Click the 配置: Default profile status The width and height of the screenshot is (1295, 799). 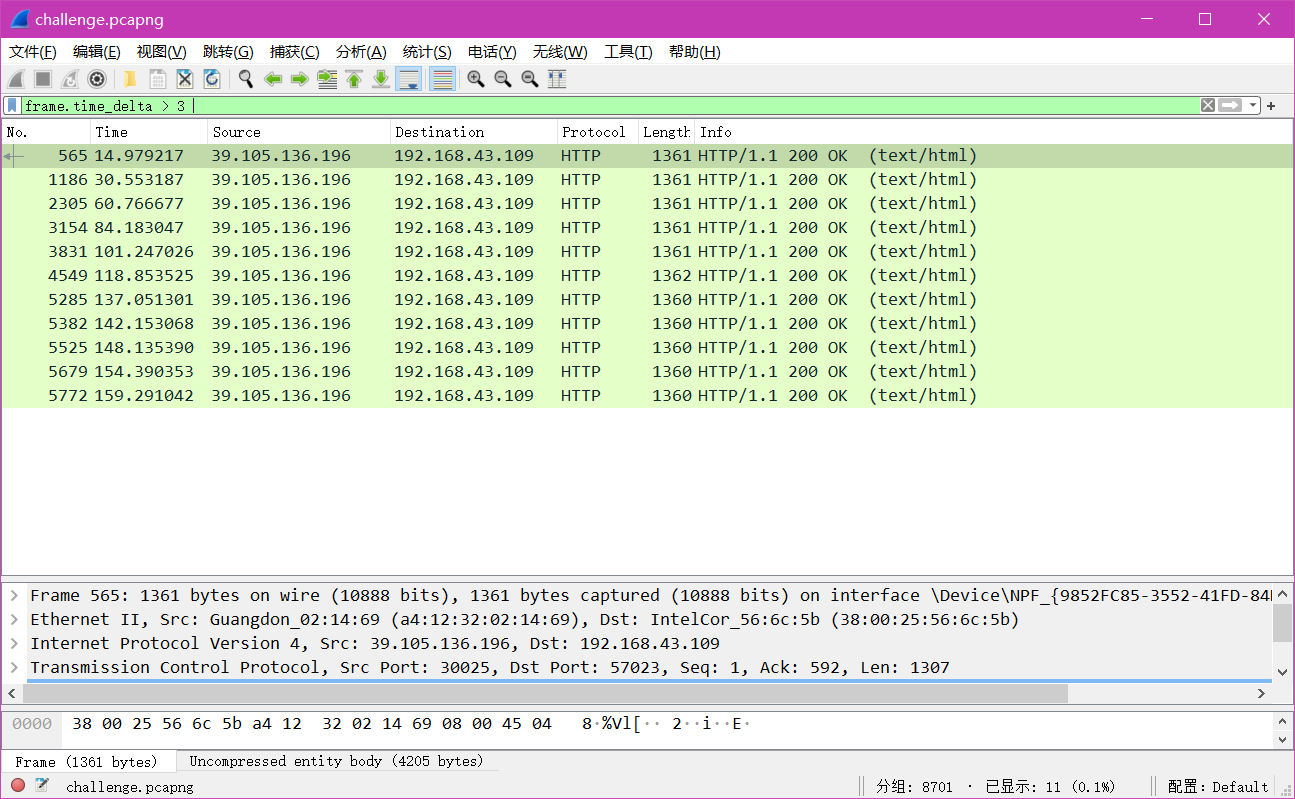pyautogui.click(x=1218, y=787)
